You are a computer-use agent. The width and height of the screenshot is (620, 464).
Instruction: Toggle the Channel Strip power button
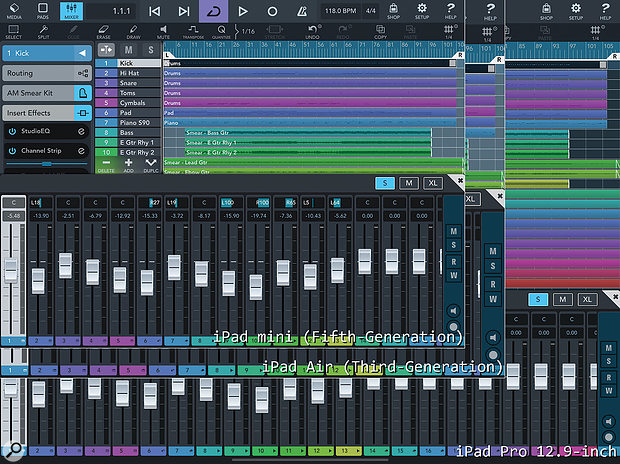coord(12,151)
